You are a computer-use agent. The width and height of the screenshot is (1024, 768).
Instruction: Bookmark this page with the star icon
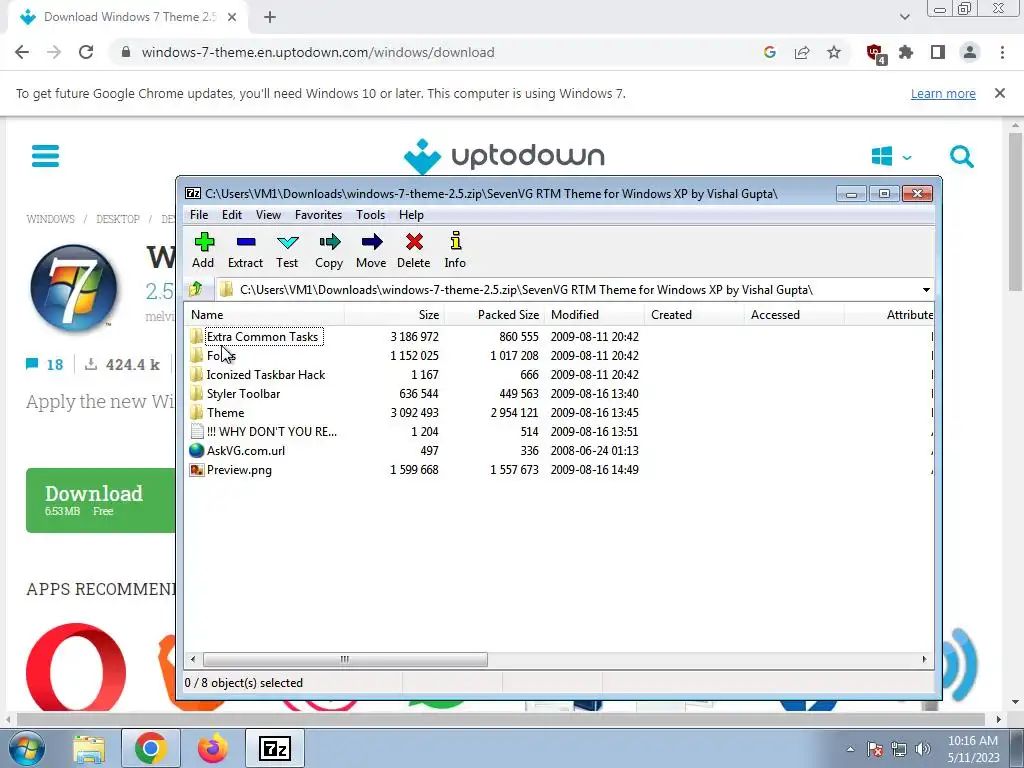pos(834,52)
